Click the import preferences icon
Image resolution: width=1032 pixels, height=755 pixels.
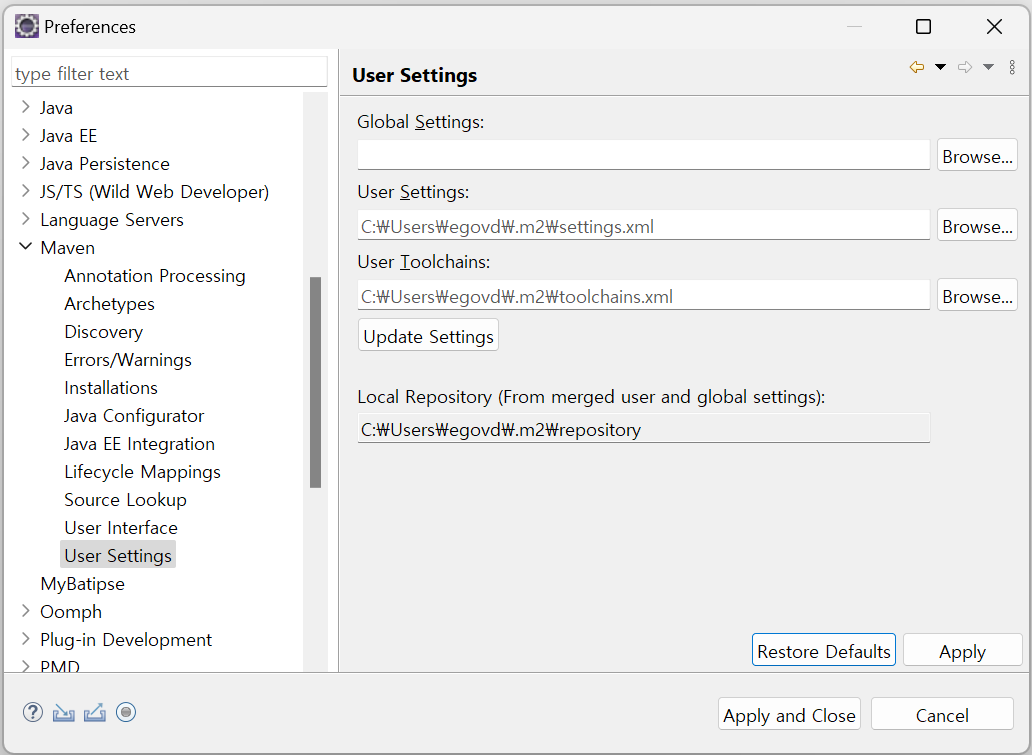pyautogui.click(x=64, y=713)
